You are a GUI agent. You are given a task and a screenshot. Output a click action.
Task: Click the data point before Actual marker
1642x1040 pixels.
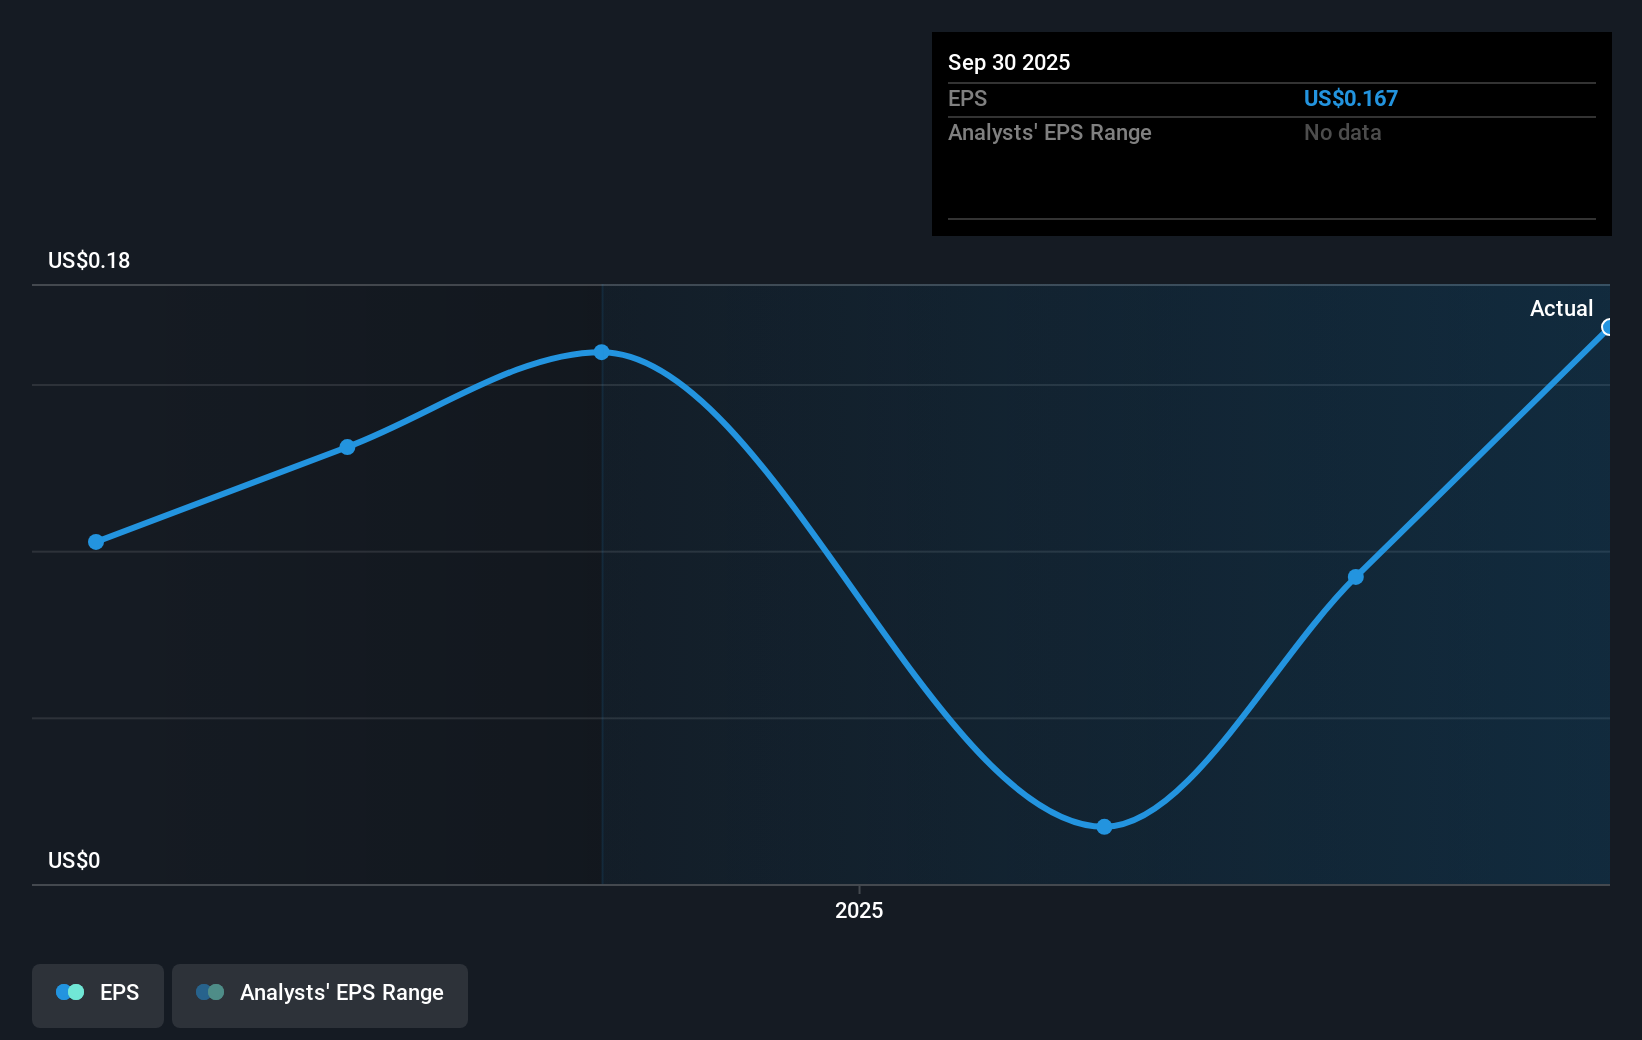[1356, 577]
